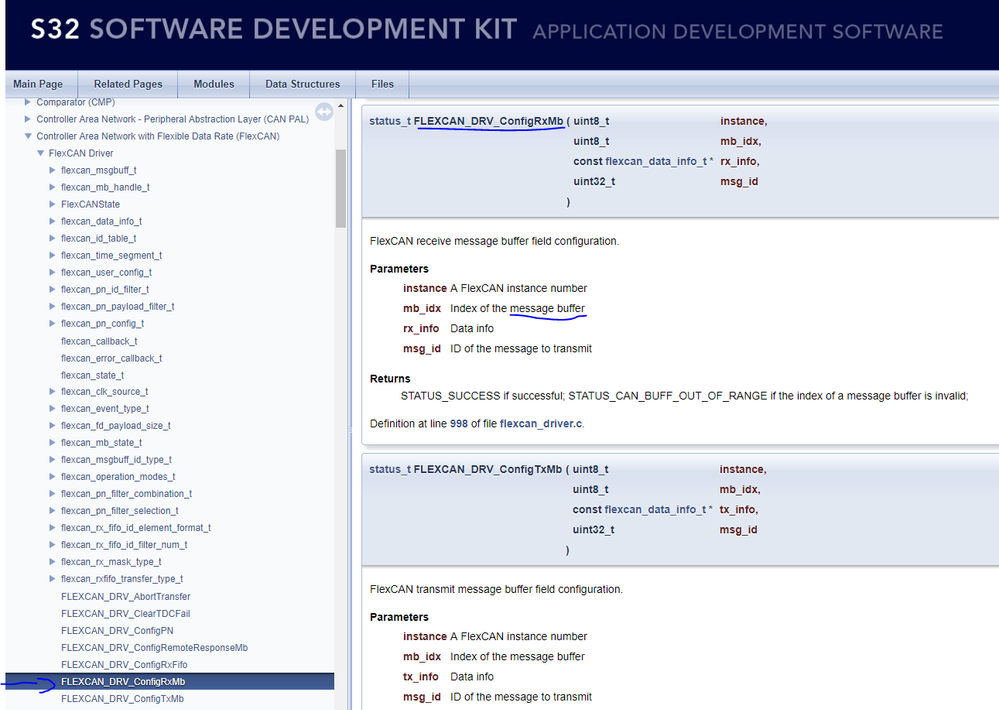999x710 pixels.
Task: Expand the flexcan_pn_config_t node arrow
Action: pos(52,323)
